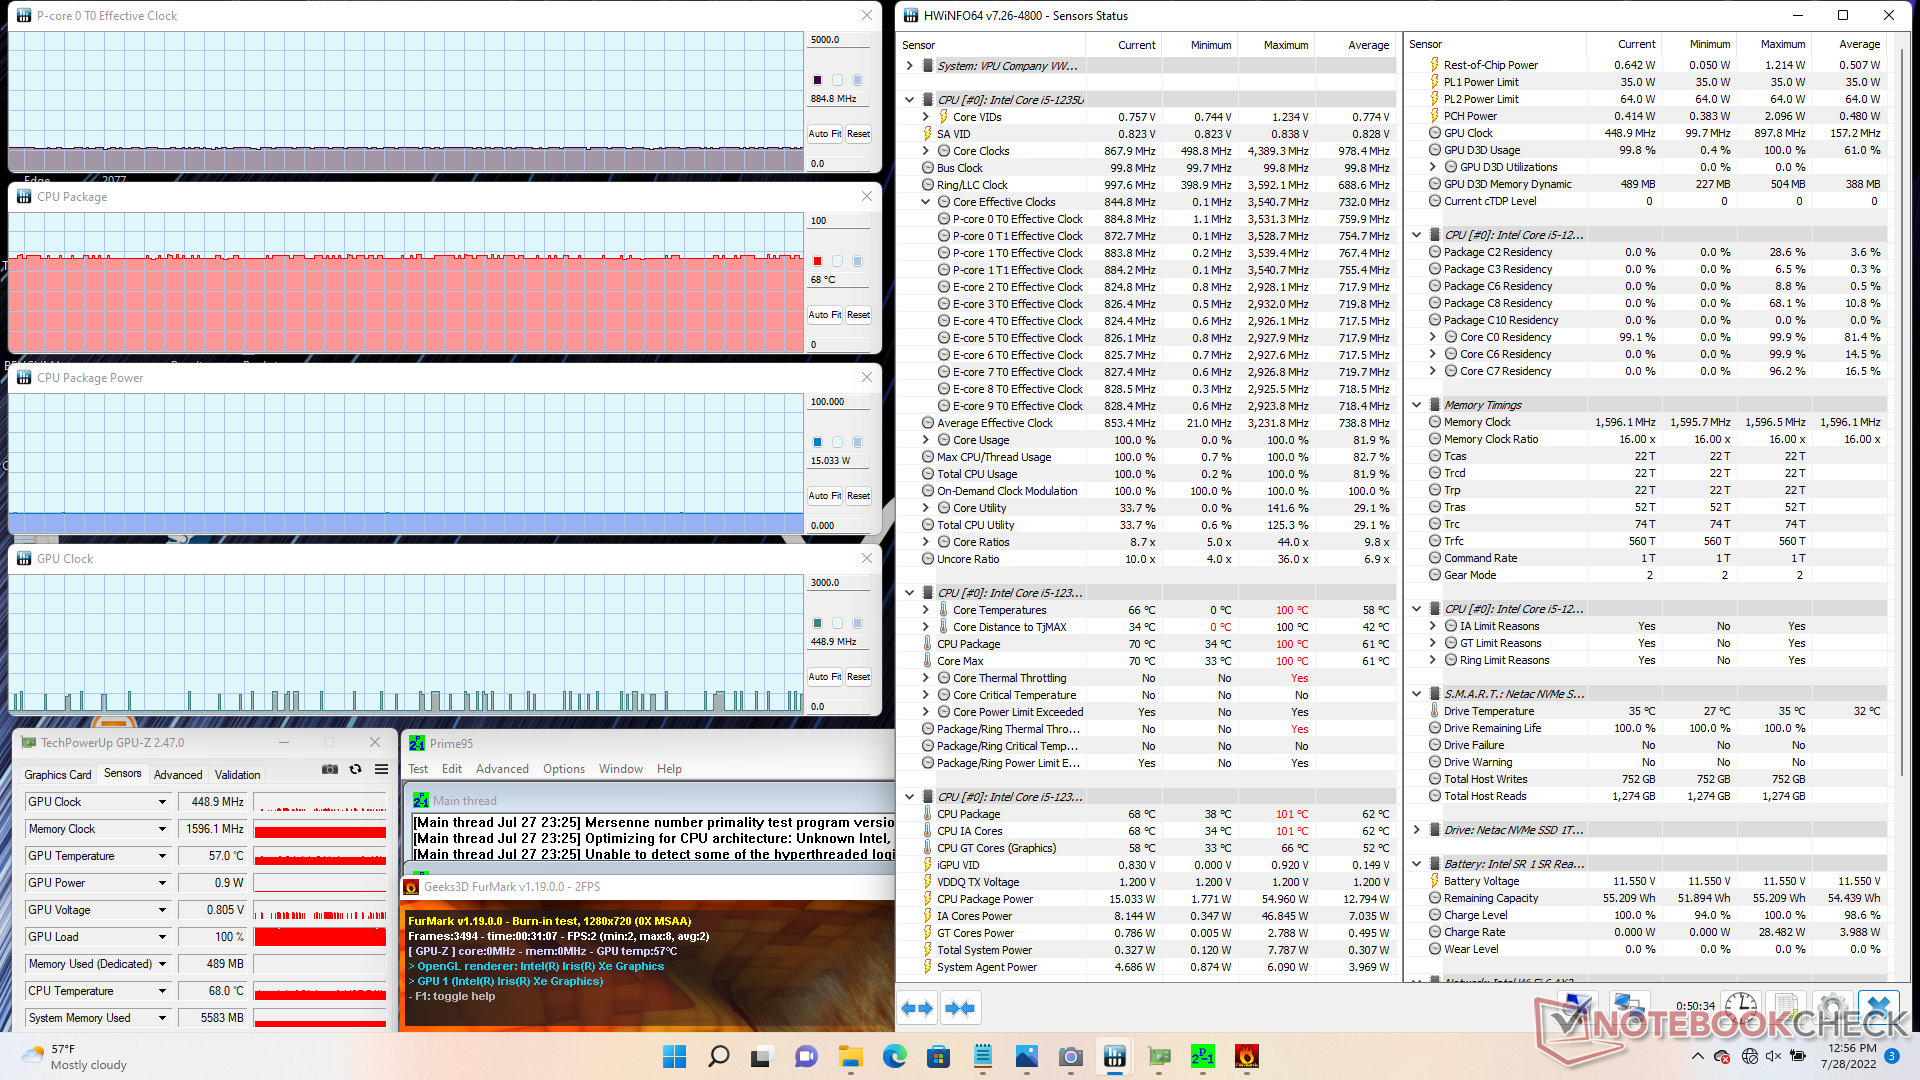Click Auto Fit in GPU Clock graph
Image resolution: width=1920 pixels, height=1080 pixels.
click(x=825, y=677)
